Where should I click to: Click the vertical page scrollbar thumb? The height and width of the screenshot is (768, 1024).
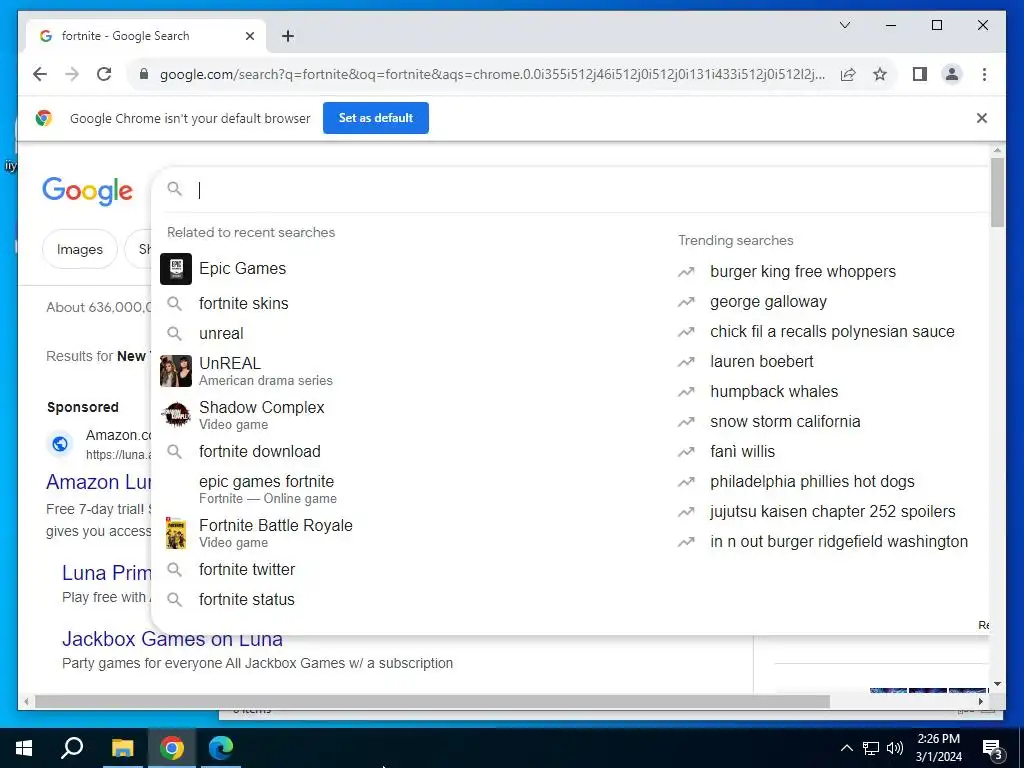(x=997, y=192)
